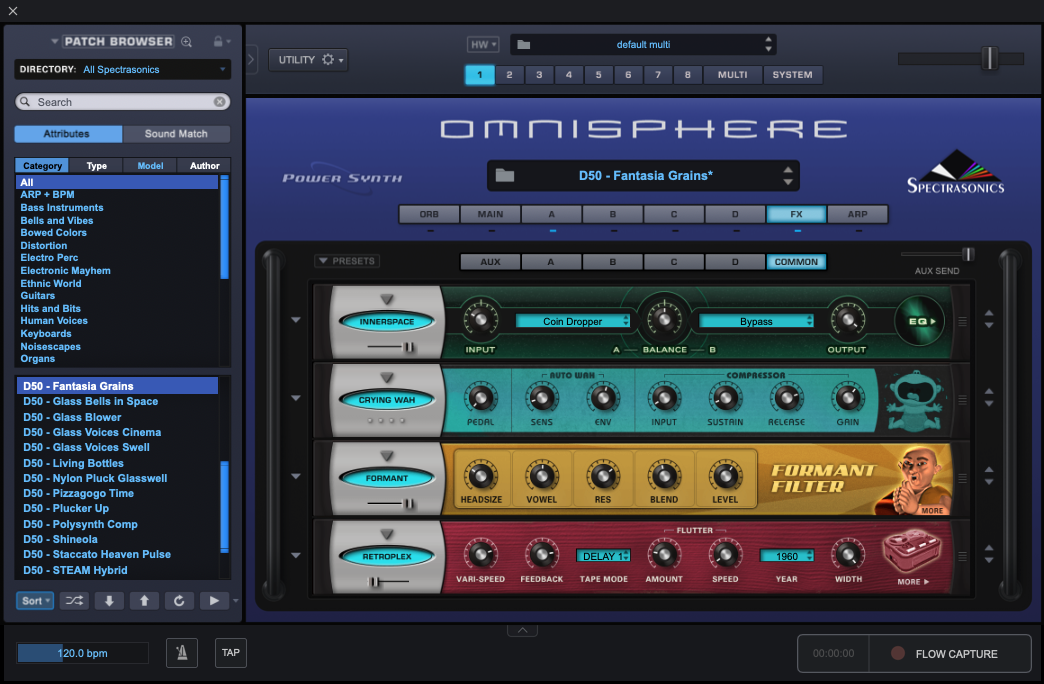1044x684 pixels.
Task: Toggle the INNERSPACE effect power button
Action: click(387, 321)
